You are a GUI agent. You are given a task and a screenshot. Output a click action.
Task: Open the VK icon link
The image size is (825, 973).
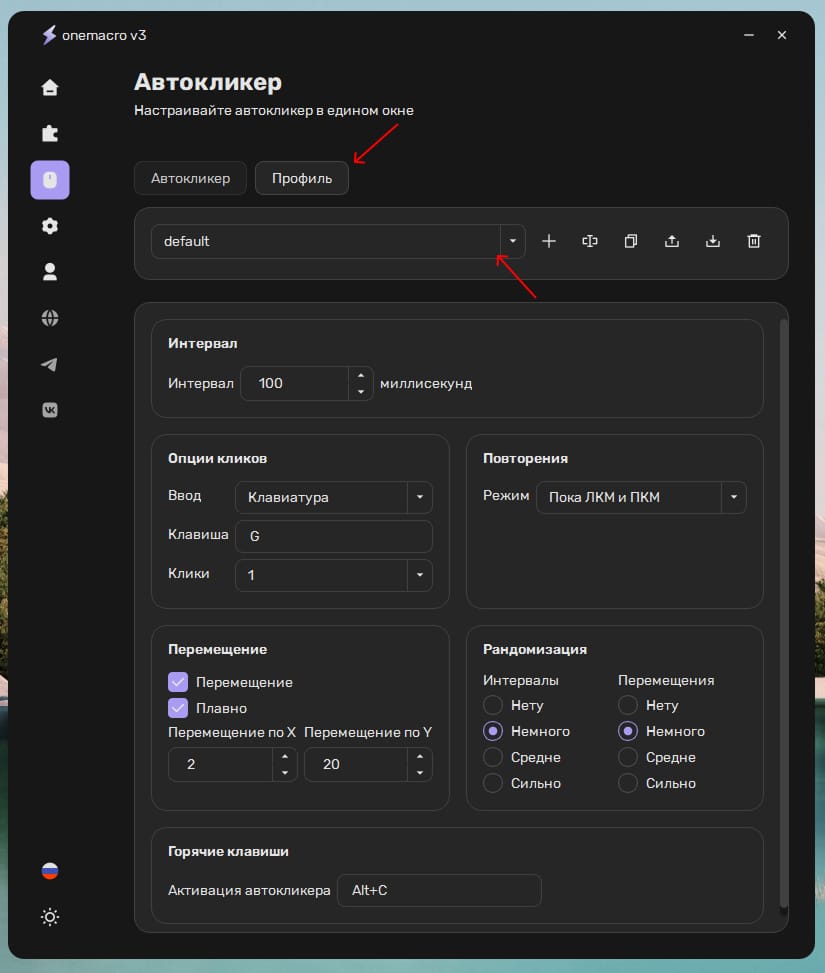tap(50, 410)
